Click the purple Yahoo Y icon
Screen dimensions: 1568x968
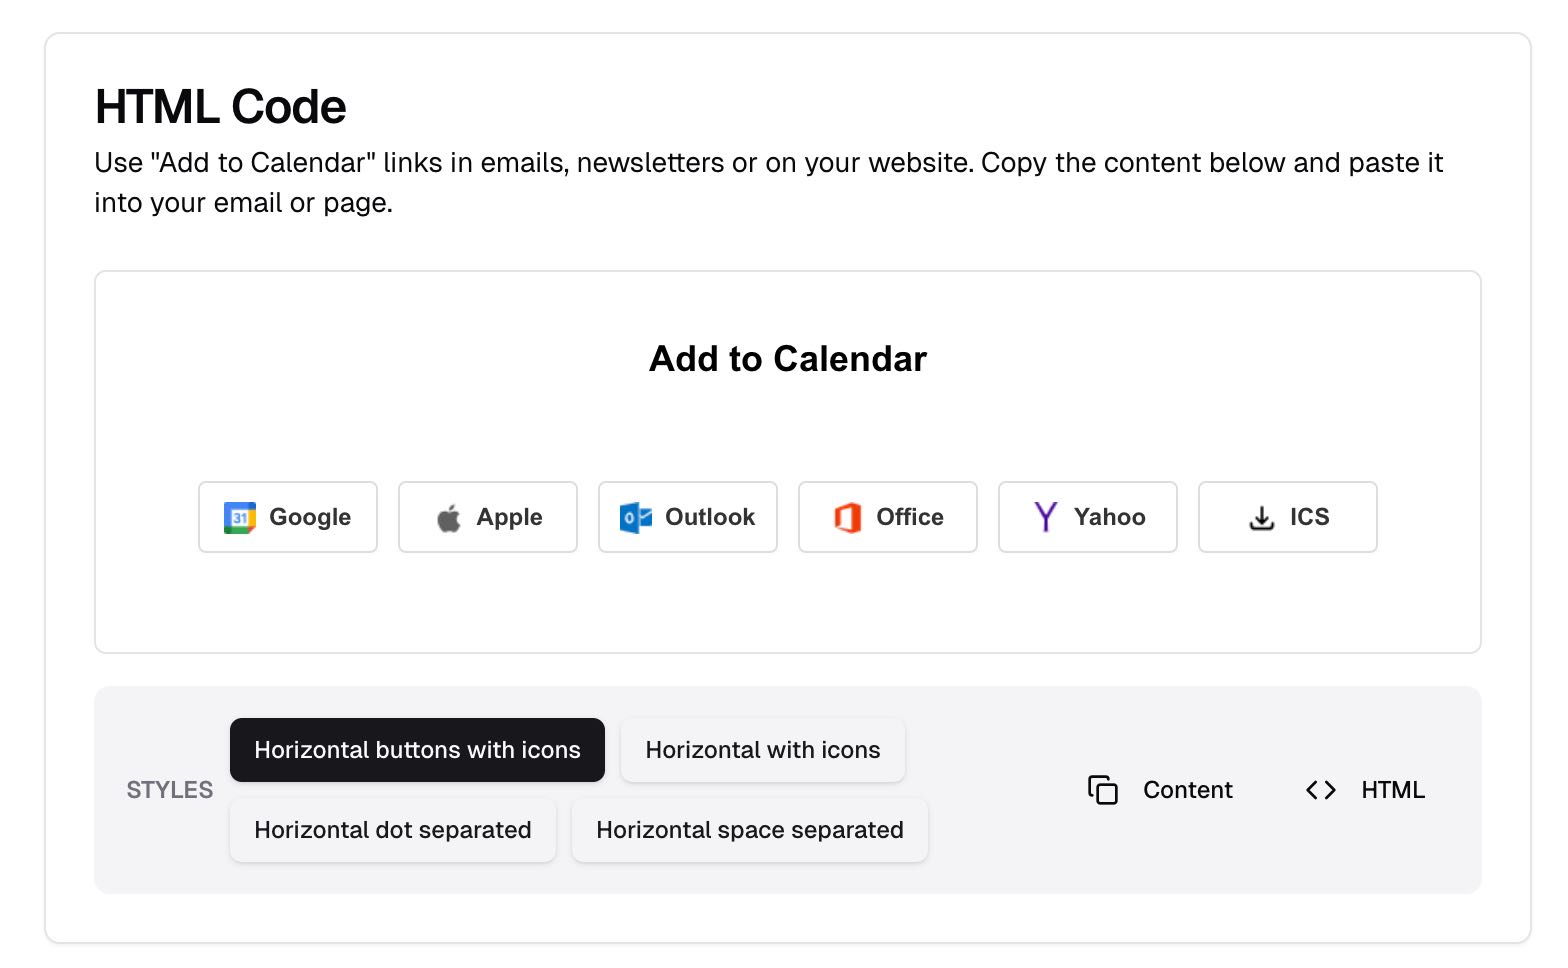point(1044,517)
